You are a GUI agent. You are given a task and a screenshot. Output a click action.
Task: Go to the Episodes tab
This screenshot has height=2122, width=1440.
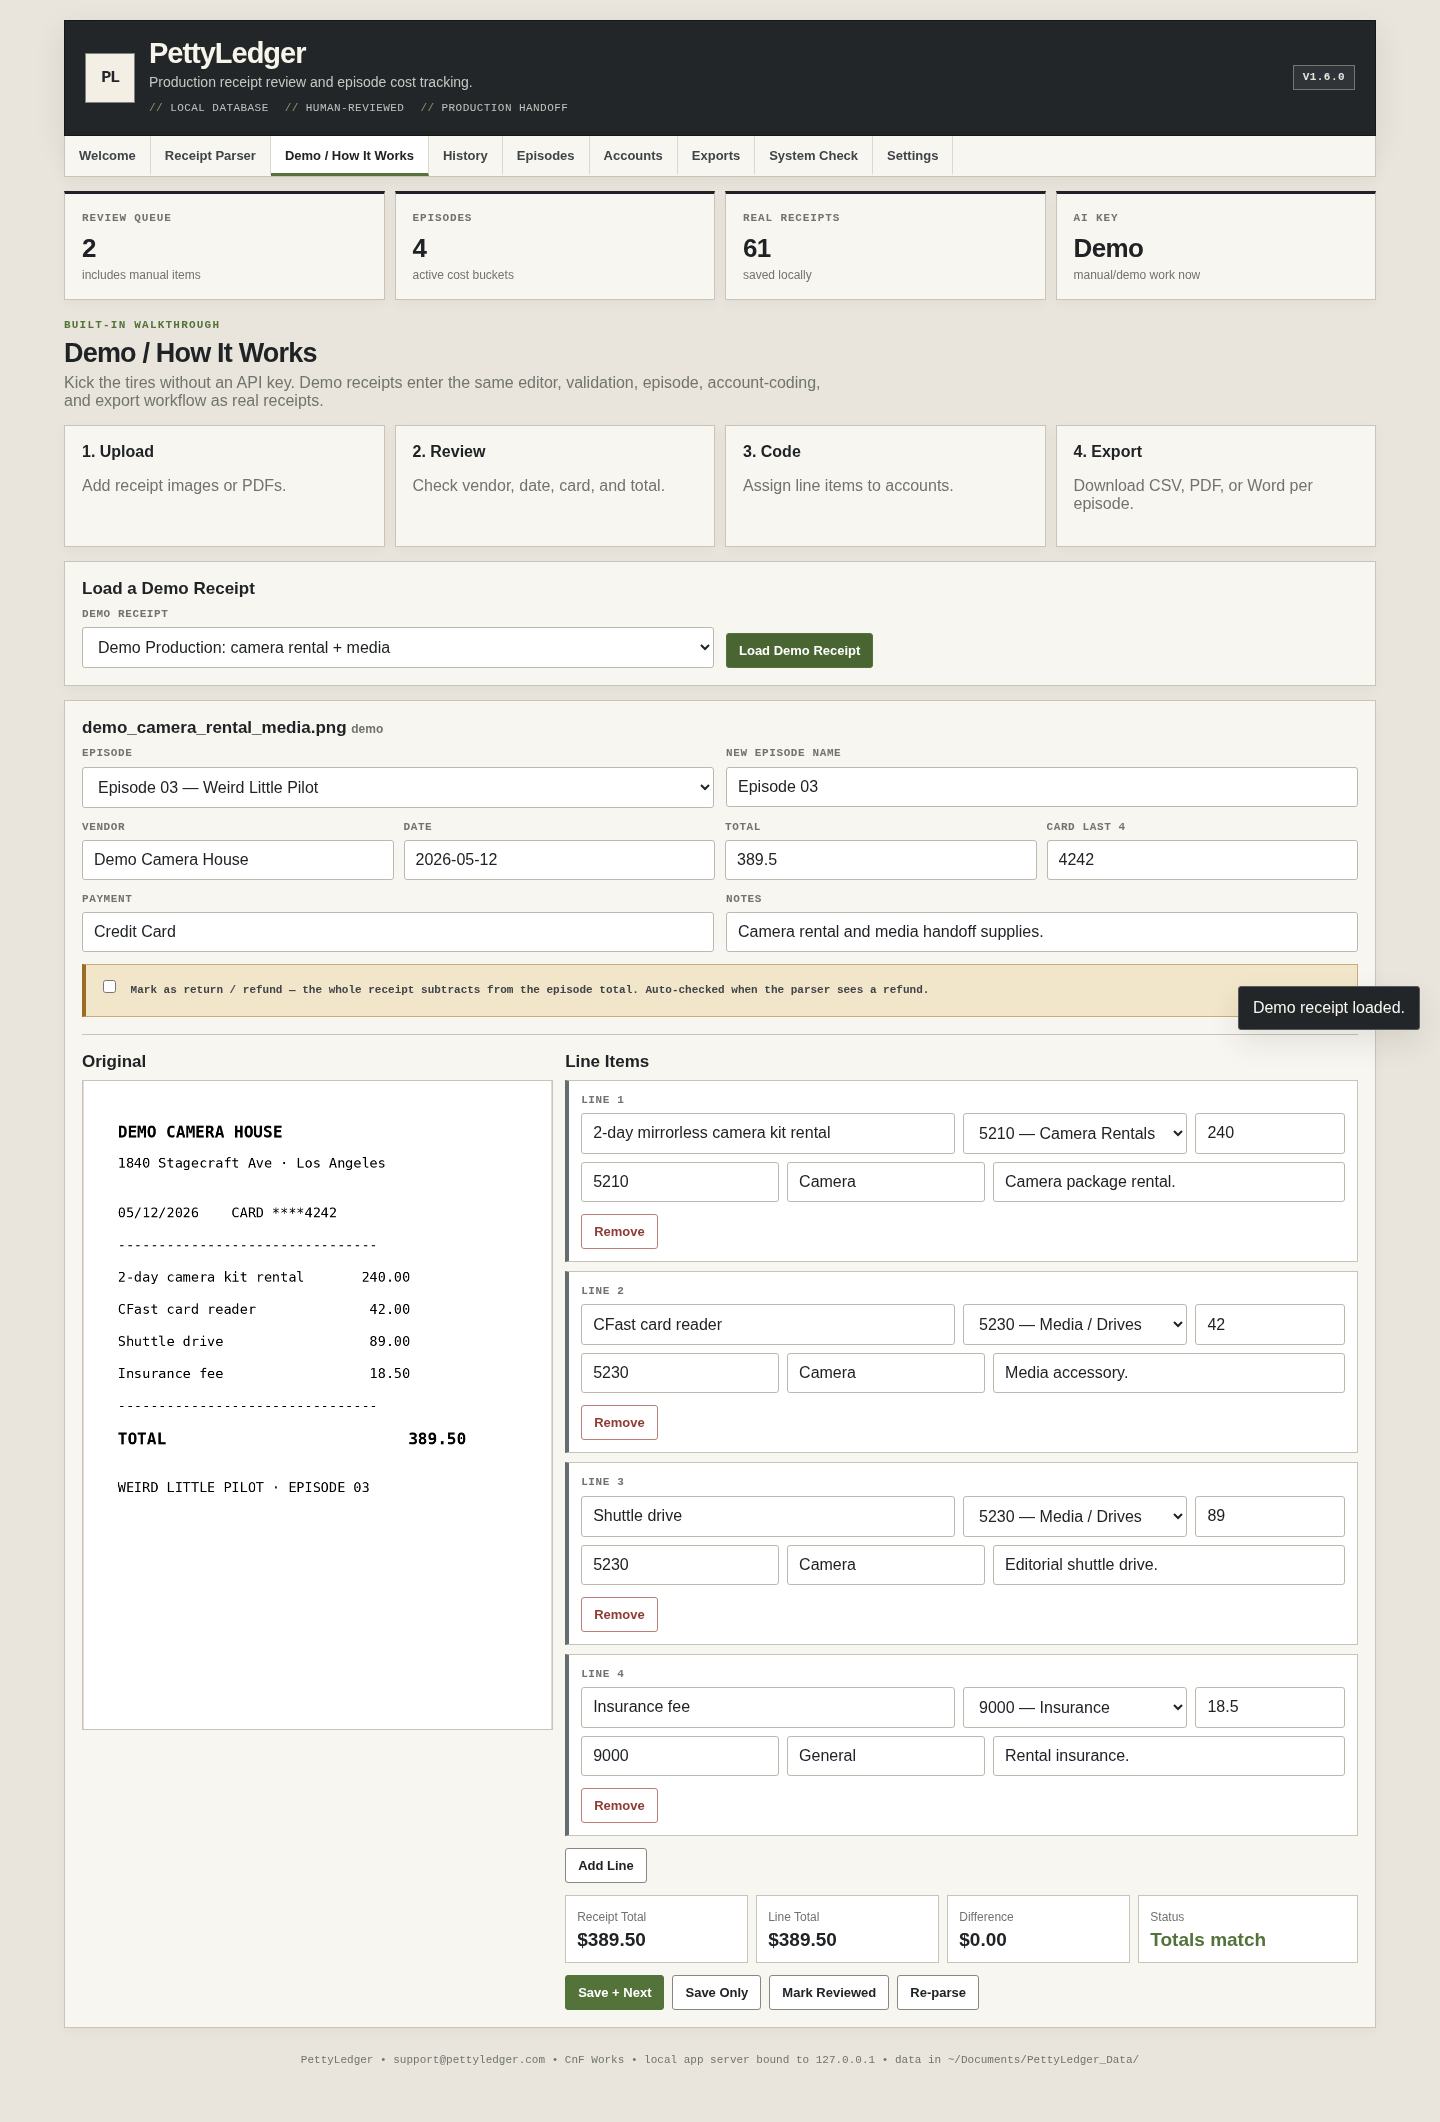(545, 156)
